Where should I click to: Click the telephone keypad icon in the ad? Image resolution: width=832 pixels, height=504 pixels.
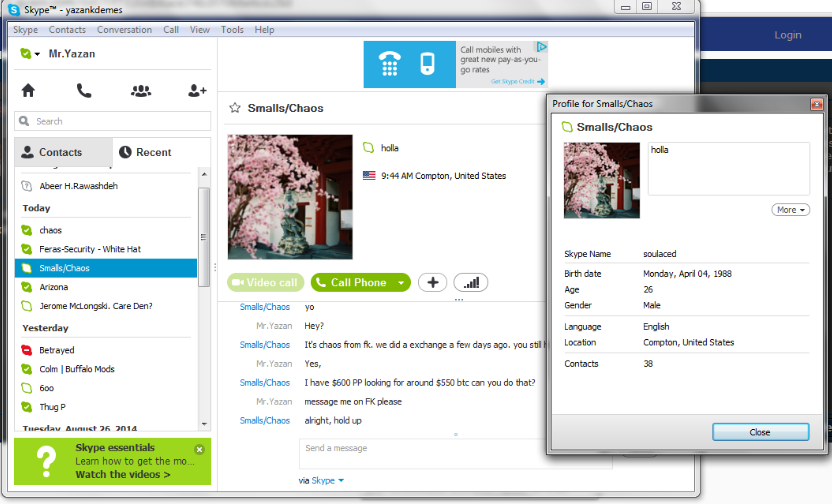389,64
